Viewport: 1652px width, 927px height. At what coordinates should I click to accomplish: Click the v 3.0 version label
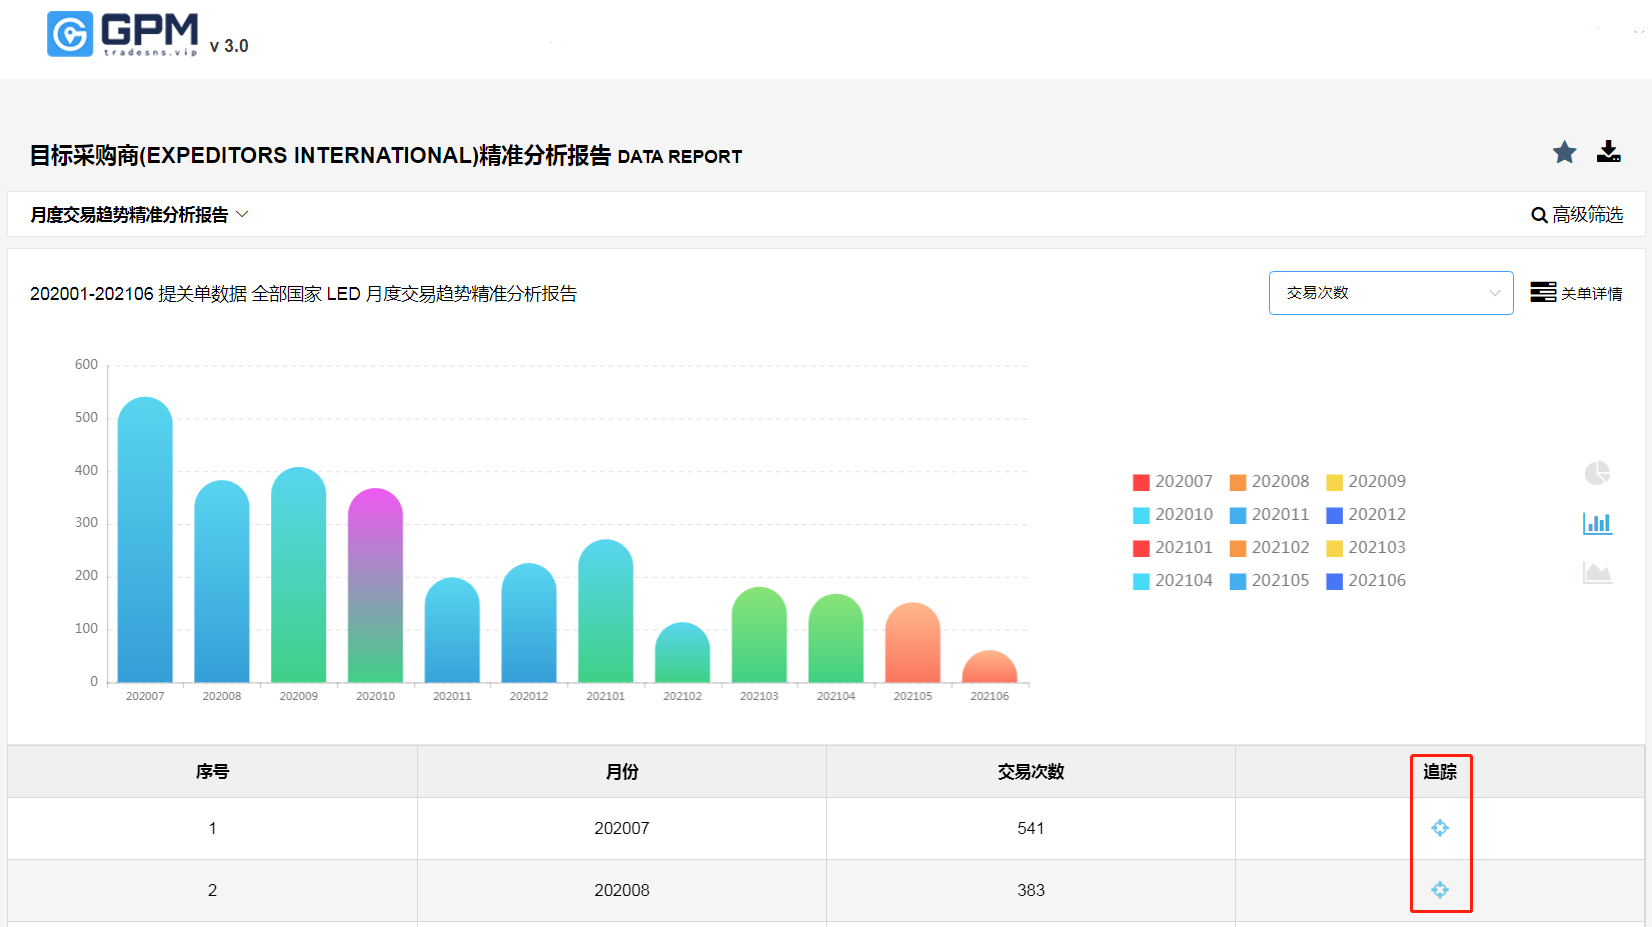coord(229,46)
